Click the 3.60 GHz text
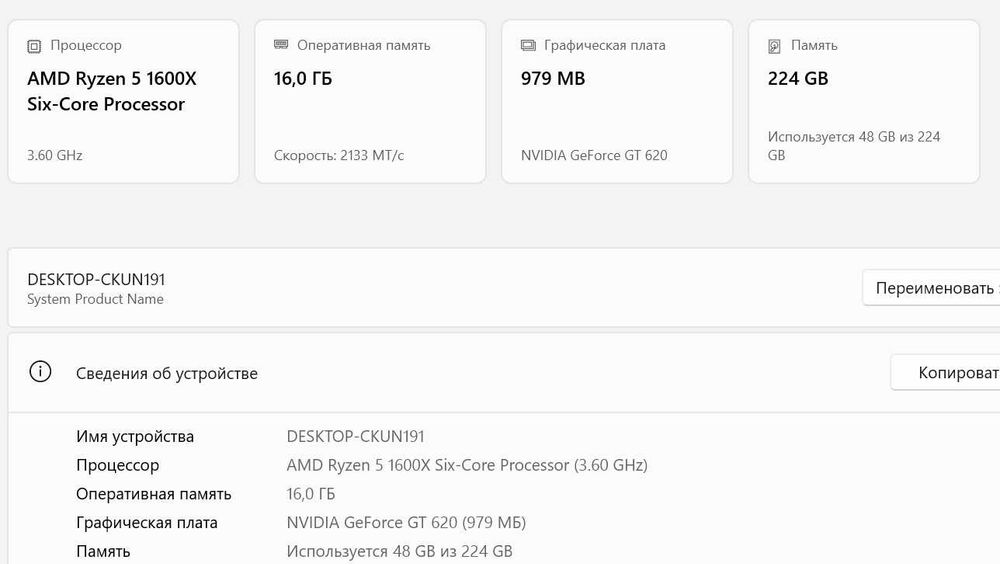This screenshot has height=564, width=1000. pyautogui.click(x=55, y=155)
